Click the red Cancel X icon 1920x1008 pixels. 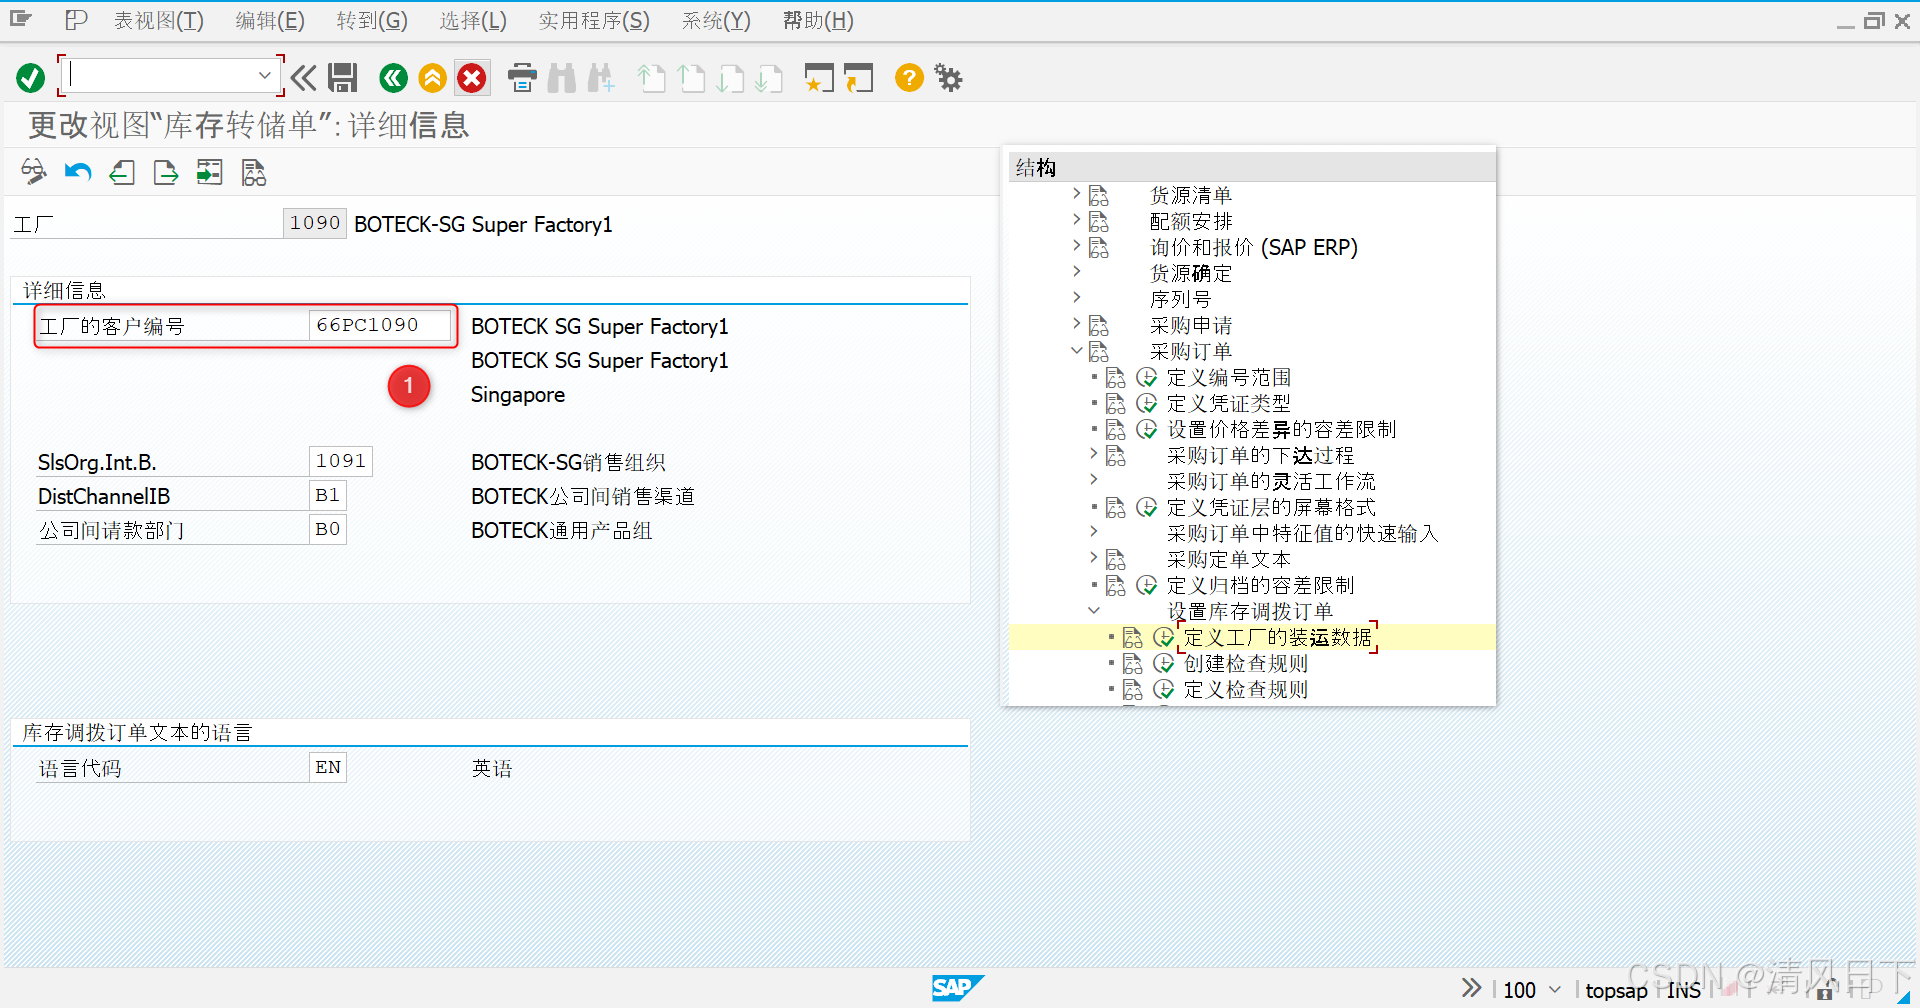point(472,78)
